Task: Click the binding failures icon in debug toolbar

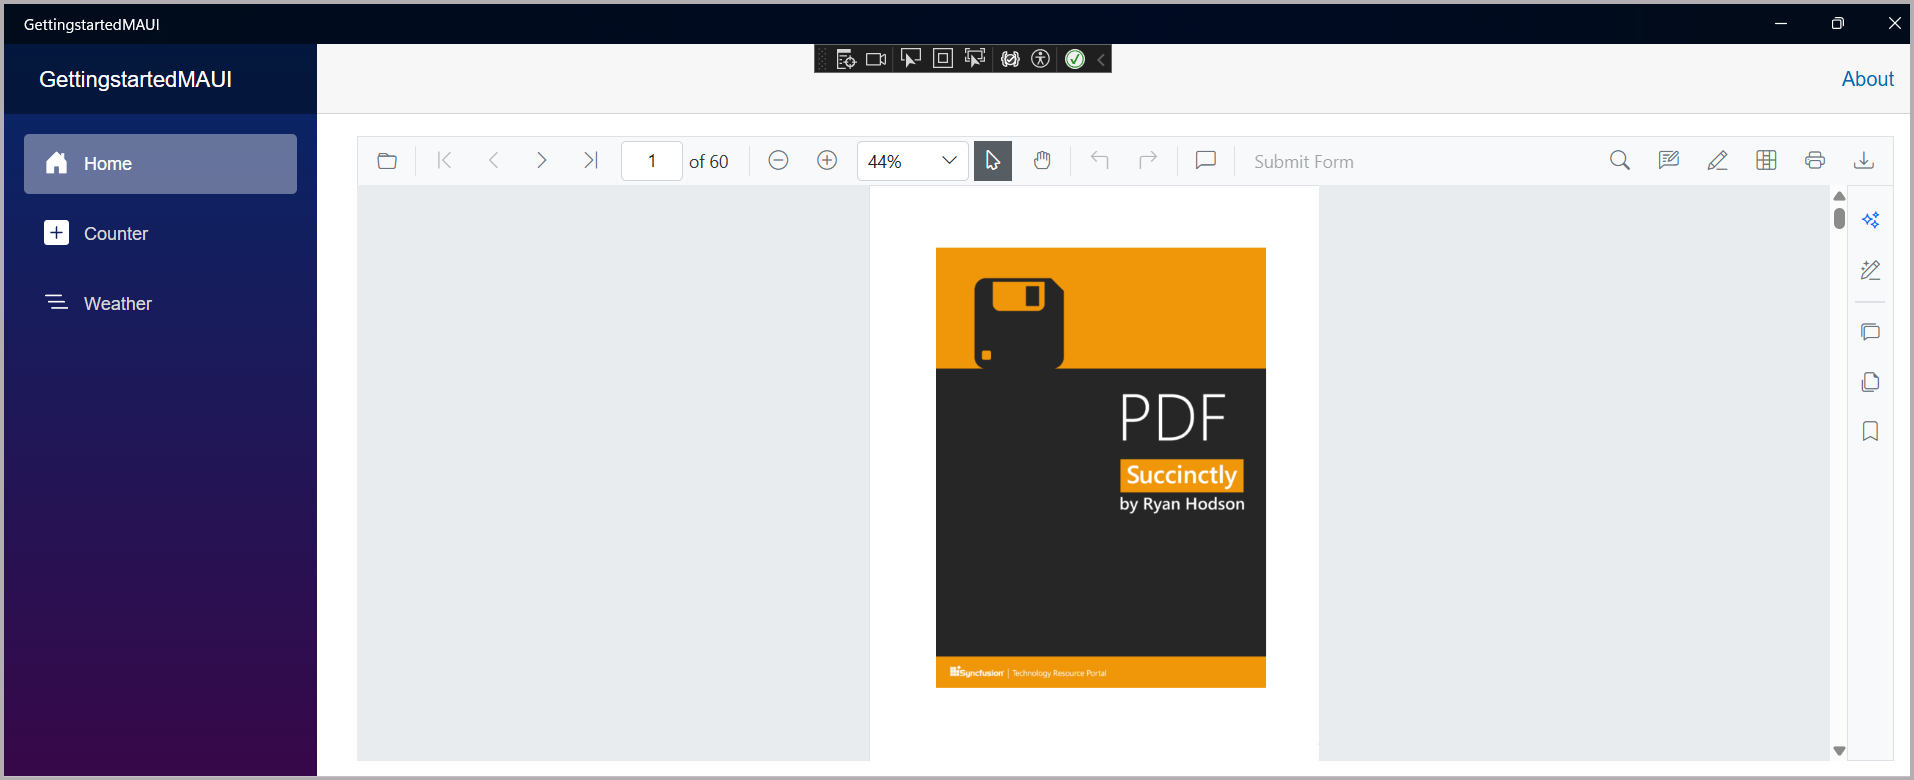Action: 1010,59
